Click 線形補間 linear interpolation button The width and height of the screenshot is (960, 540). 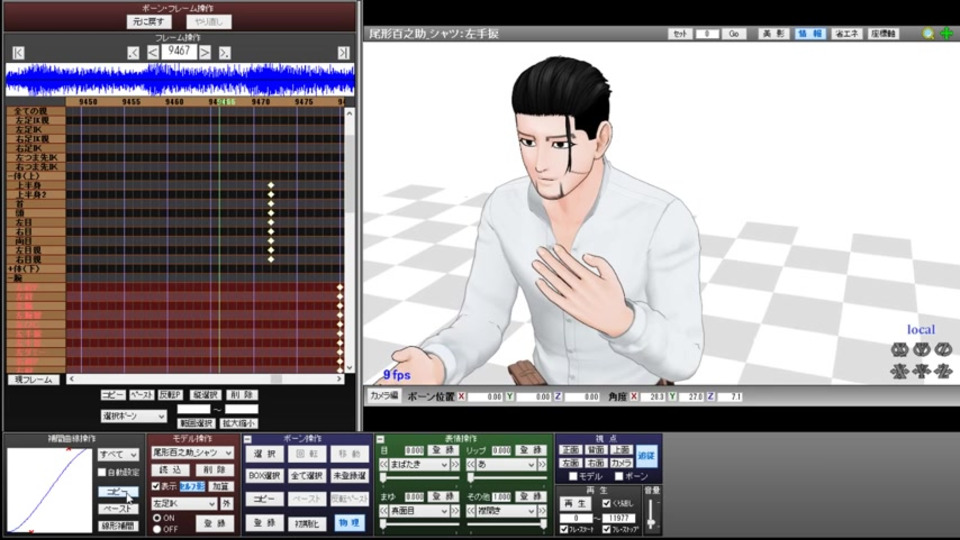tap(118, 526)
